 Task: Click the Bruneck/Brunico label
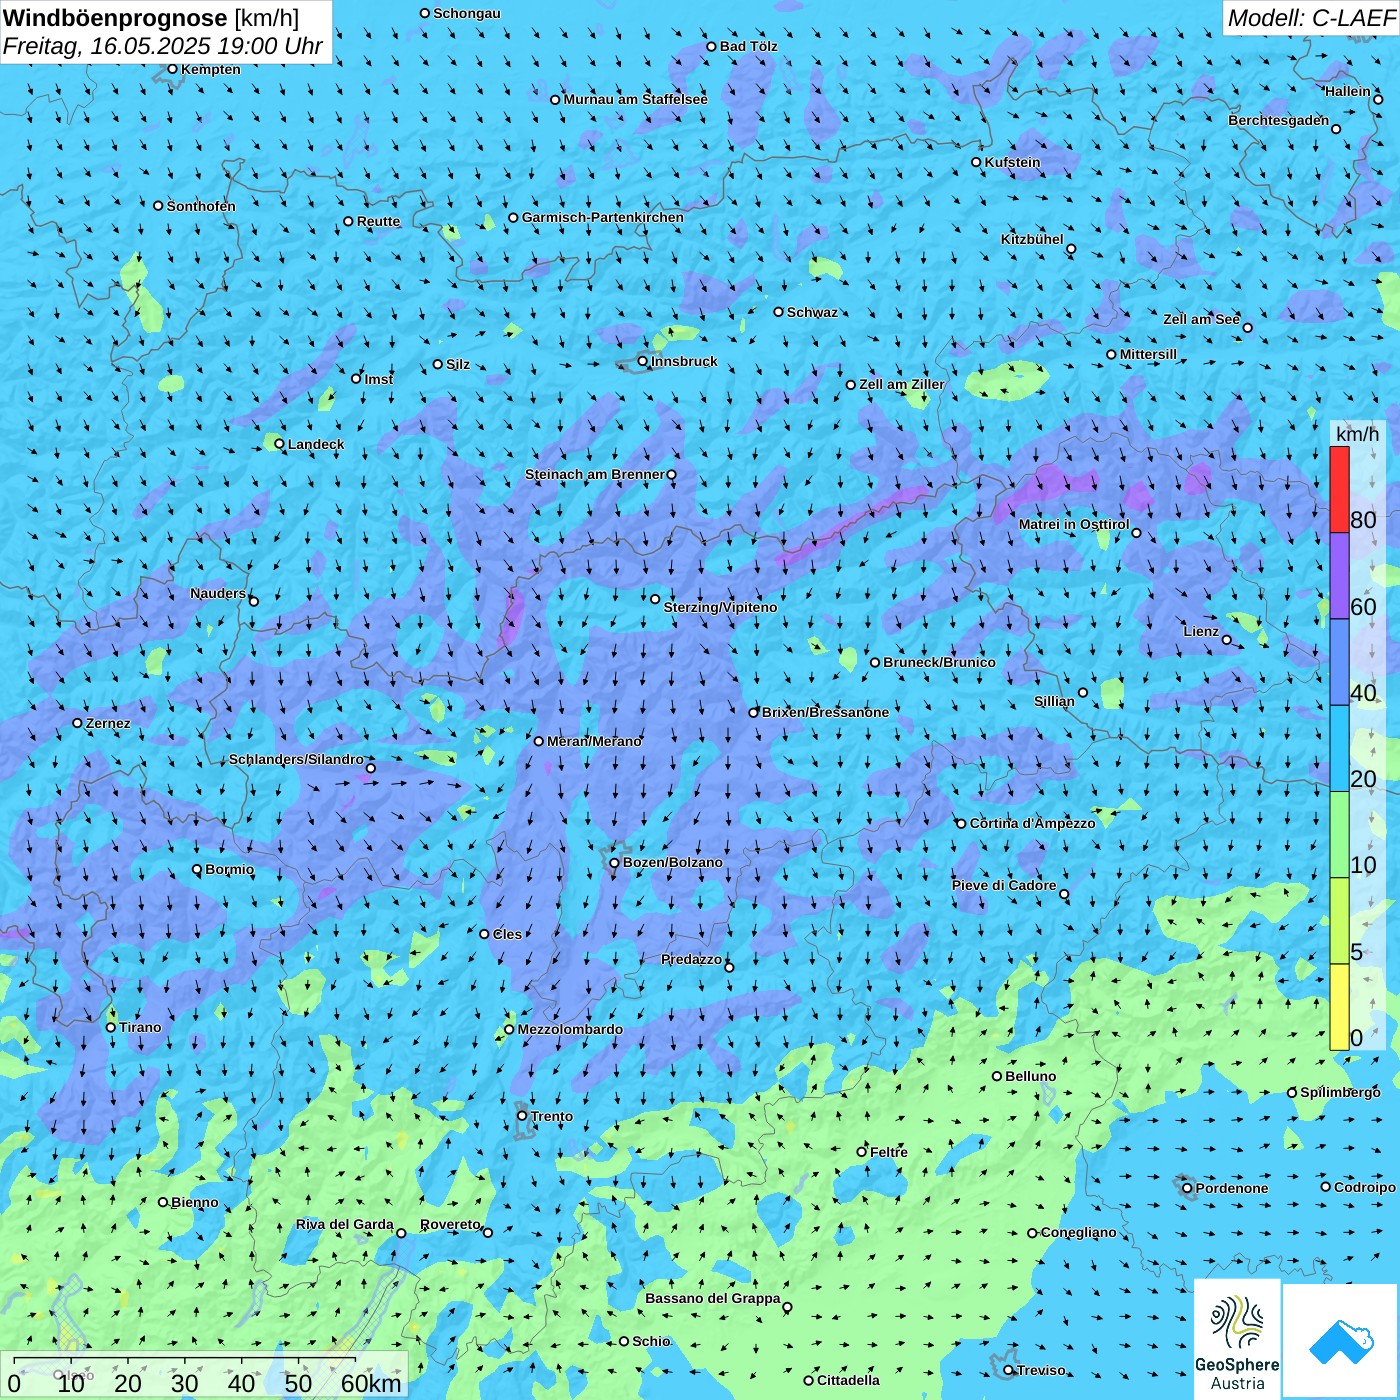[939, 662]
